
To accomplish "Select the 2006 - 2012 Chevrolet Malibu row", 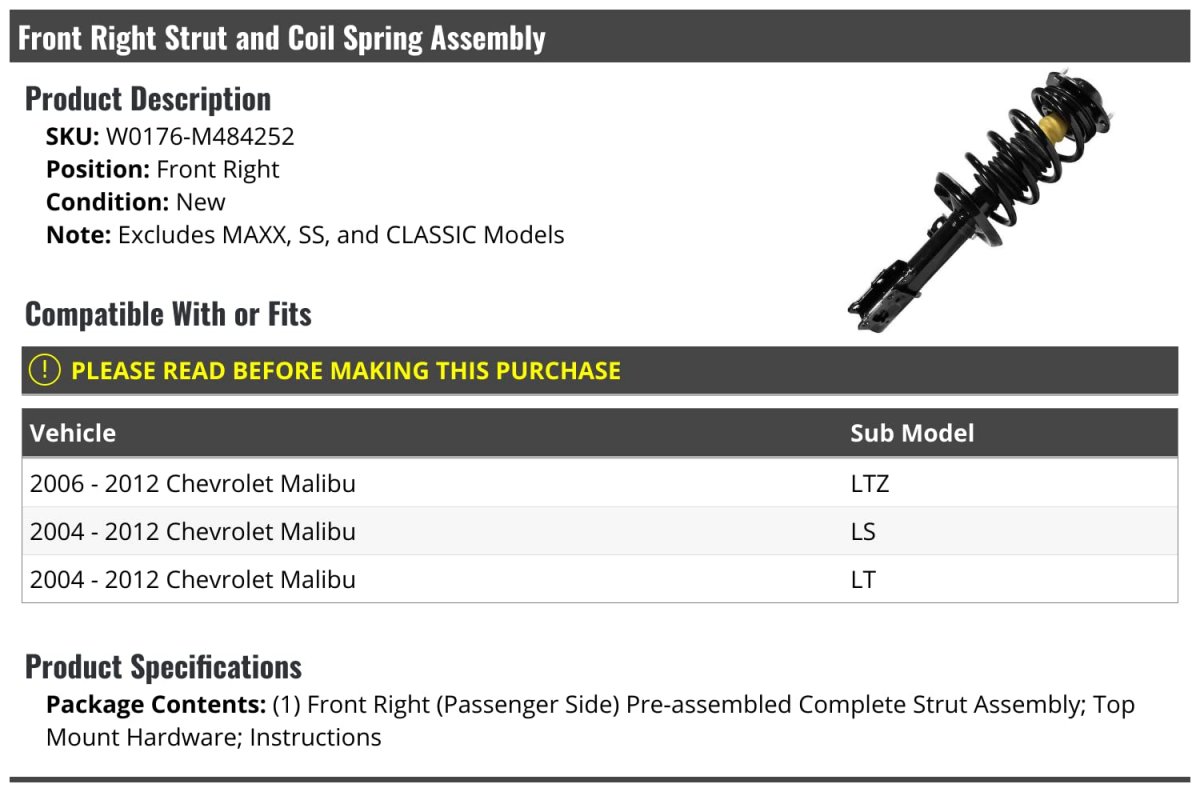I will tap(600, 483).
